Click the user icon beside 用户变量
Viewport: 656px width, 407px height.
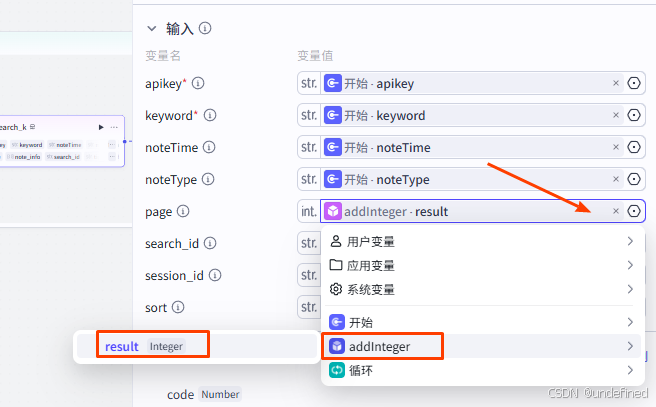(336, 241)
